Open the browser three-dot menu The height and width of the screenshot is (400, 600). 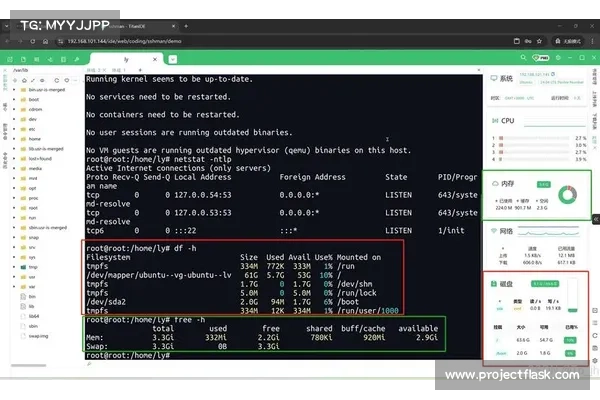pos(592,41)
